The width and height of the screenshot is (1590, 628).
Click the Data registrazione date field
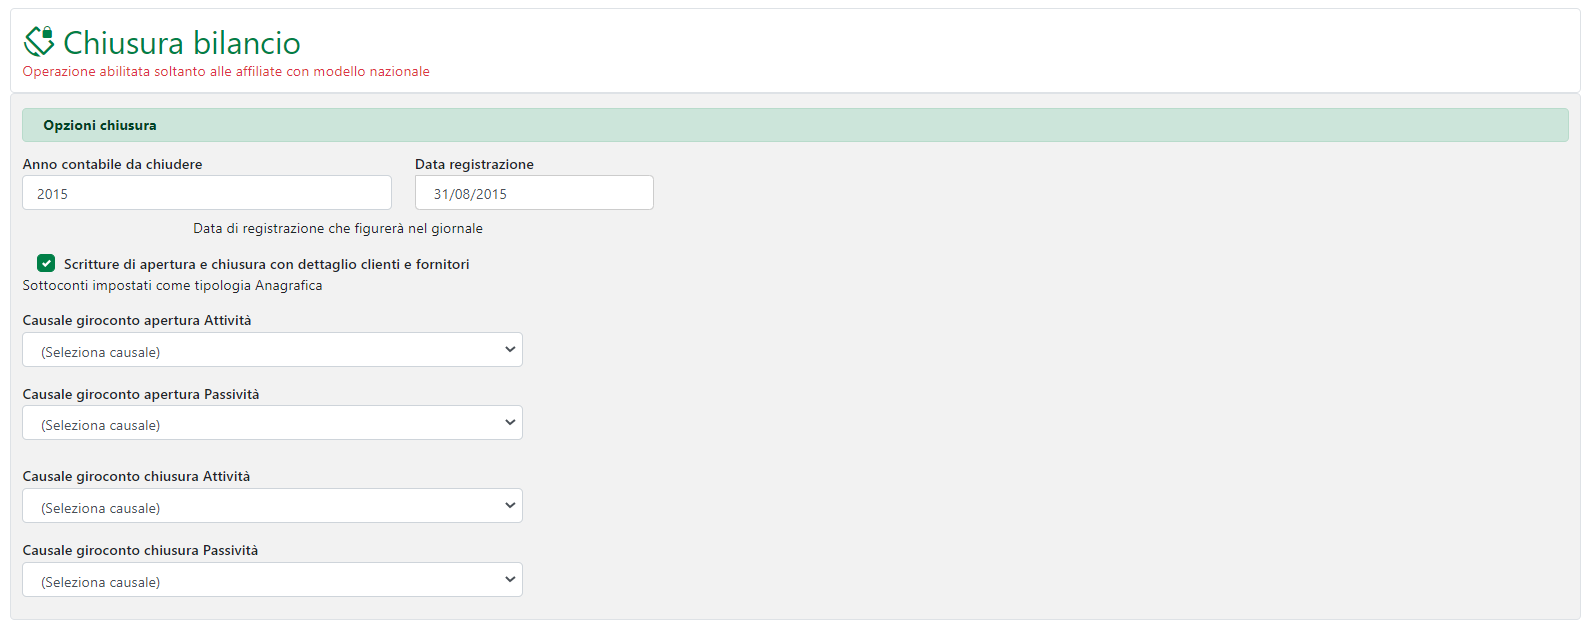[534, 193]
